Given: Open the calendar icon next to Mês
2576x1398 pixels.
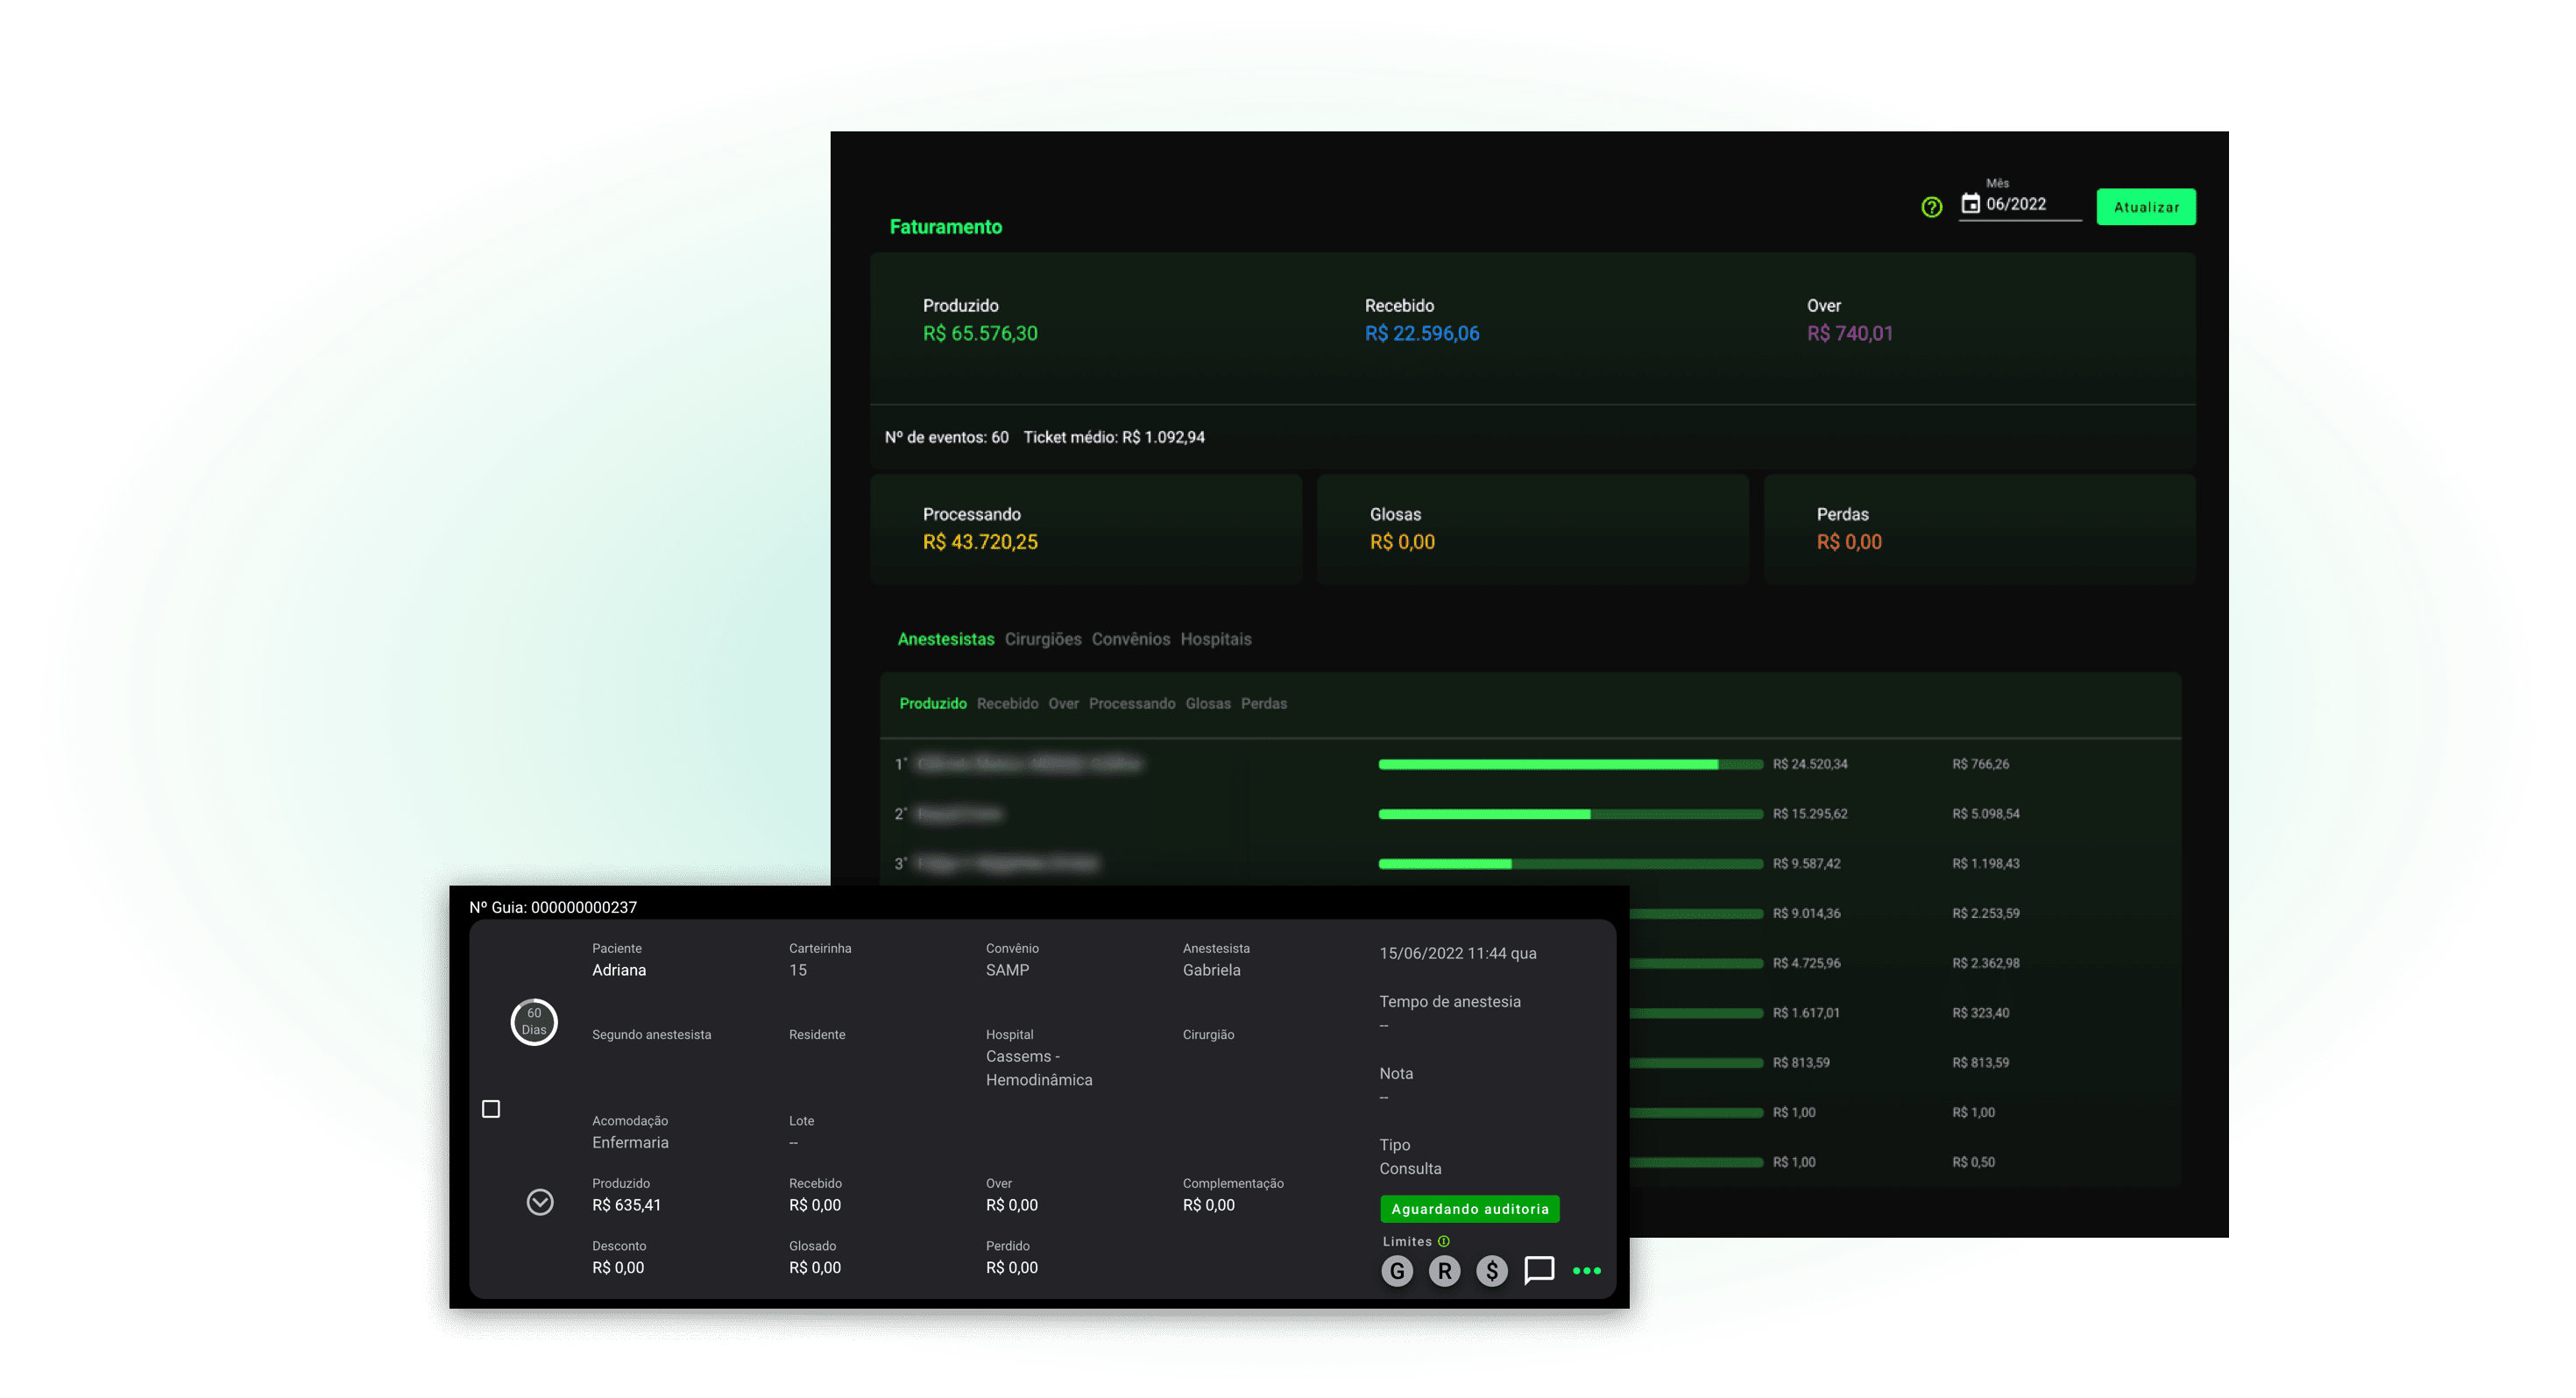Looking at the screenshot, I should pyautogui.click(x=1970, y=204).
